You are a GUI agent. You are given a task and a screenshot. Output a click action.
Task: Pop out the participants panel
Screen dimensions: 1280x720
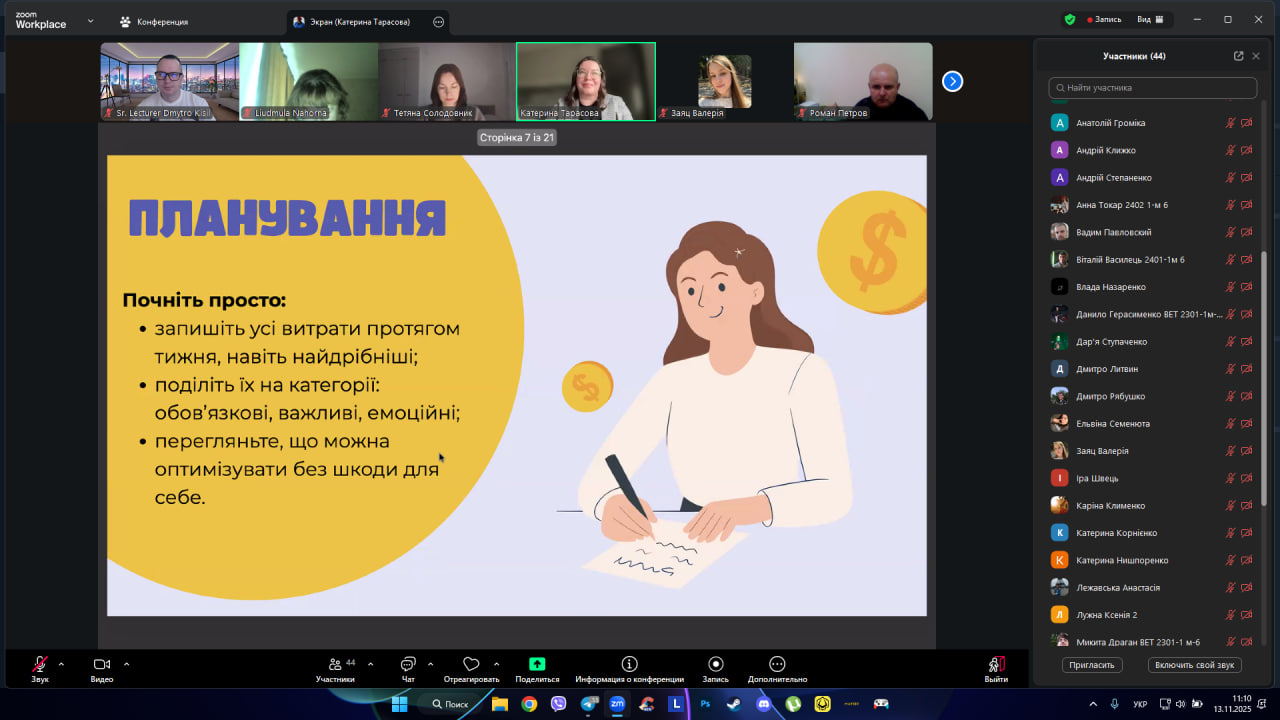tap(1238, 56)
